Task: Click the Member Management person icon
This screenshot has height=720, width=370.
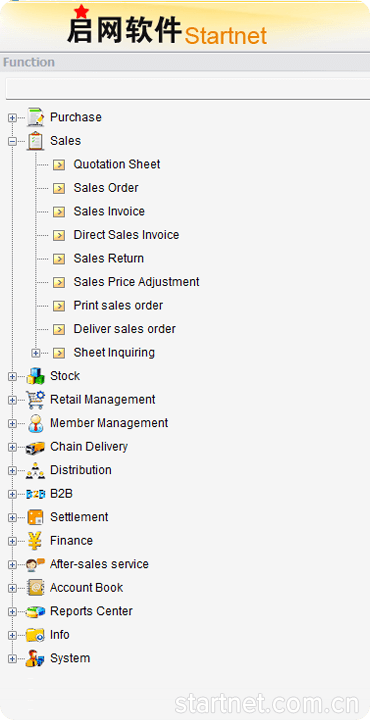Action: 35,423
